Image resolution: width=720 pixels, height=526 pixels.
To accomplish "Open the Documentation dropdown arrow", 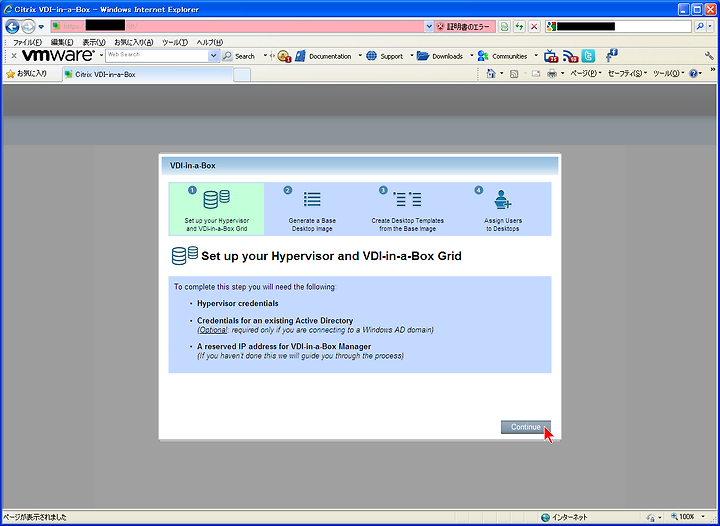I will [x=360, y=56].
